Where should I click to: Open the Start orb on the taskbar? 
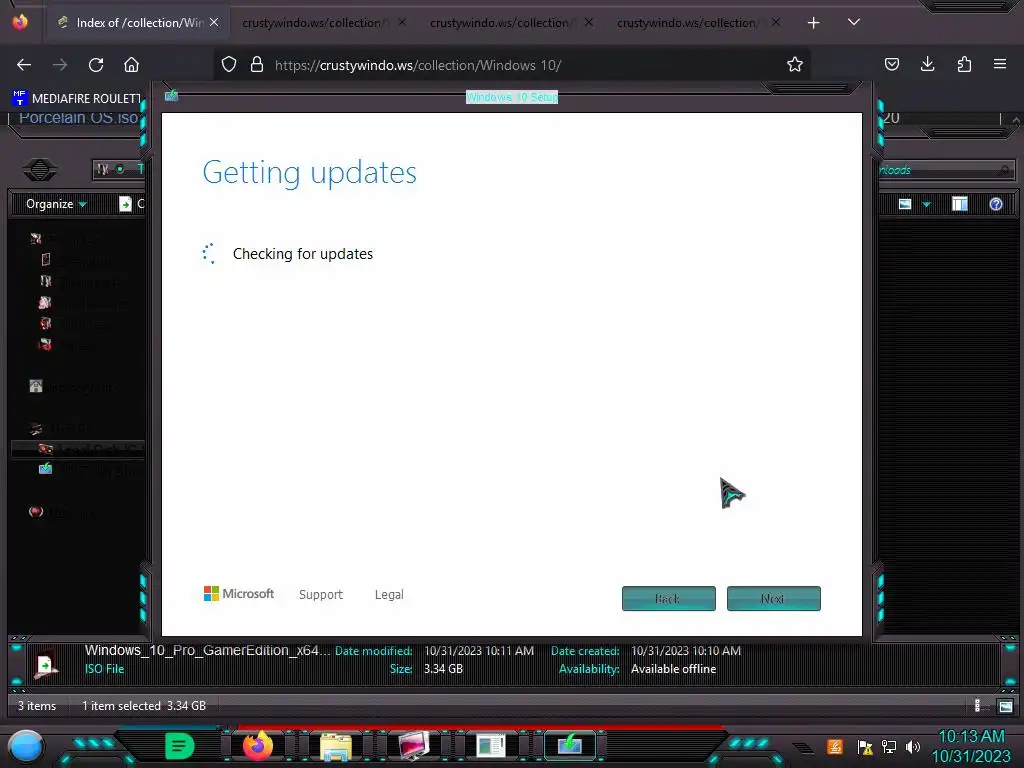26,746
